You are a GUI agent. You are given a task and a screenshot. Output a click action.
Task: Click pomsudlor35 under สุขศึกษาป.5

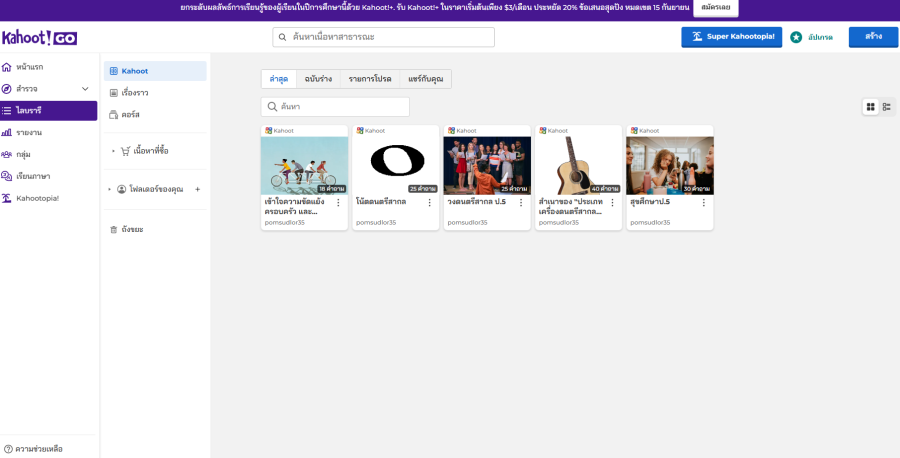point(650,223)
